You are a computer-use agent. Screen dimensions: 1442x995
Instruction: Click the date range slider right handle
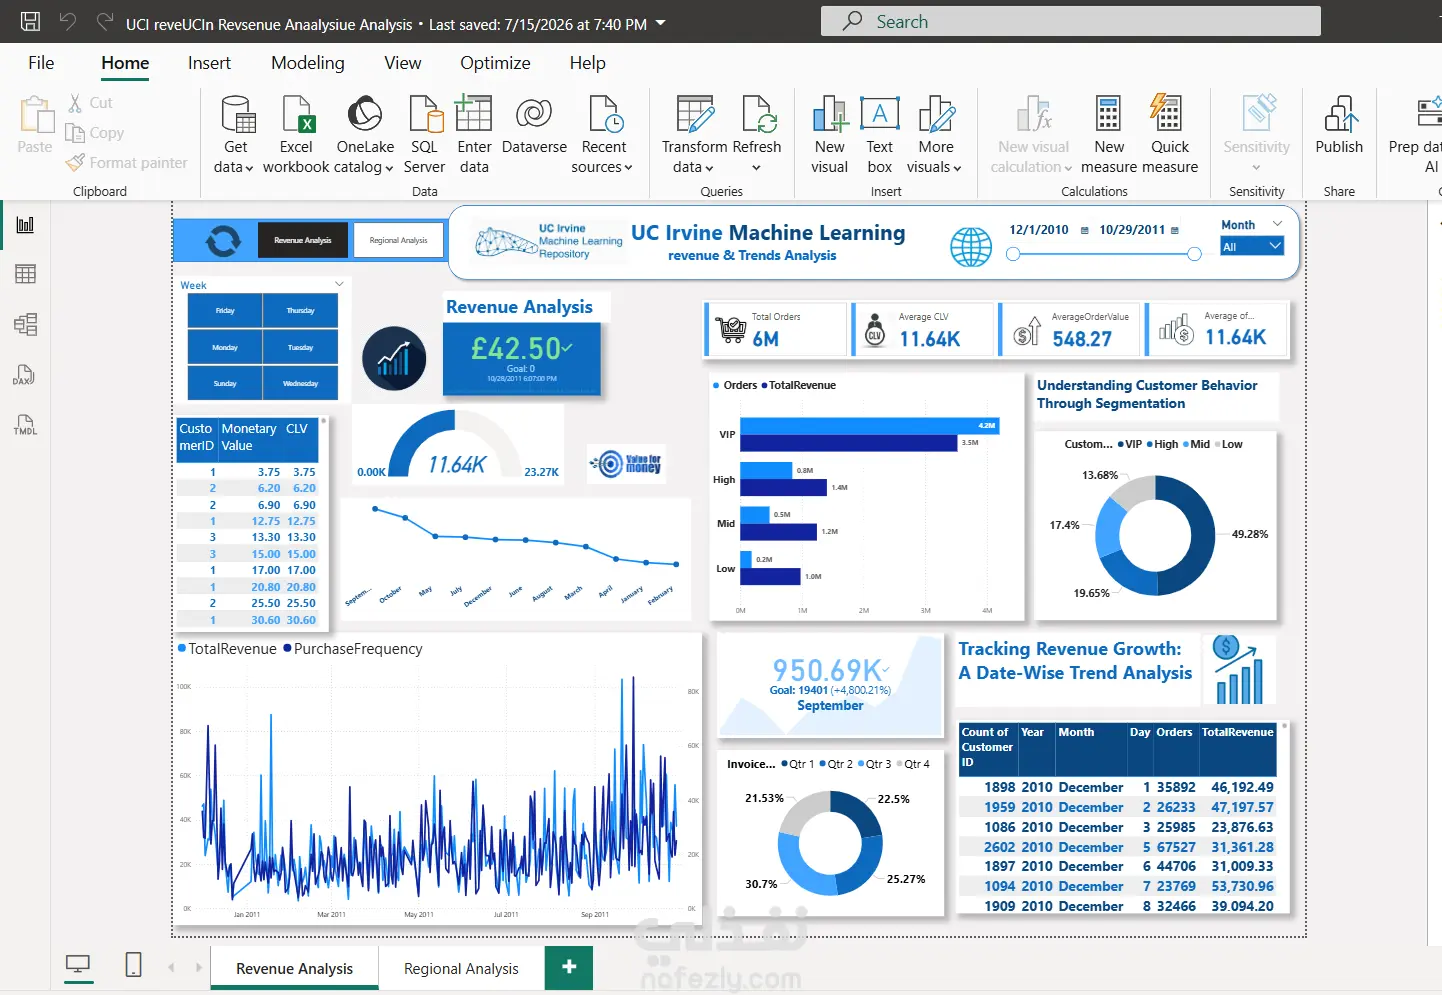[1194, 255]
